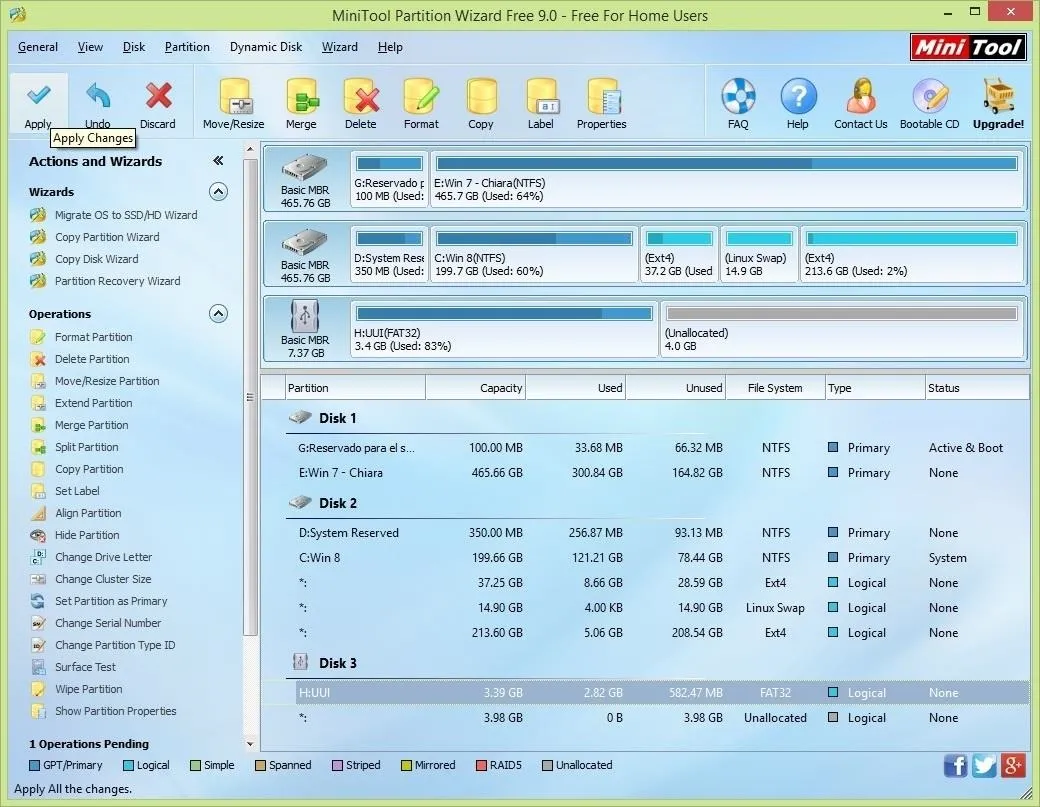Open the Dynamic Disk menu
Viewport: 1040px width, 807px height.
coord(266,47)
